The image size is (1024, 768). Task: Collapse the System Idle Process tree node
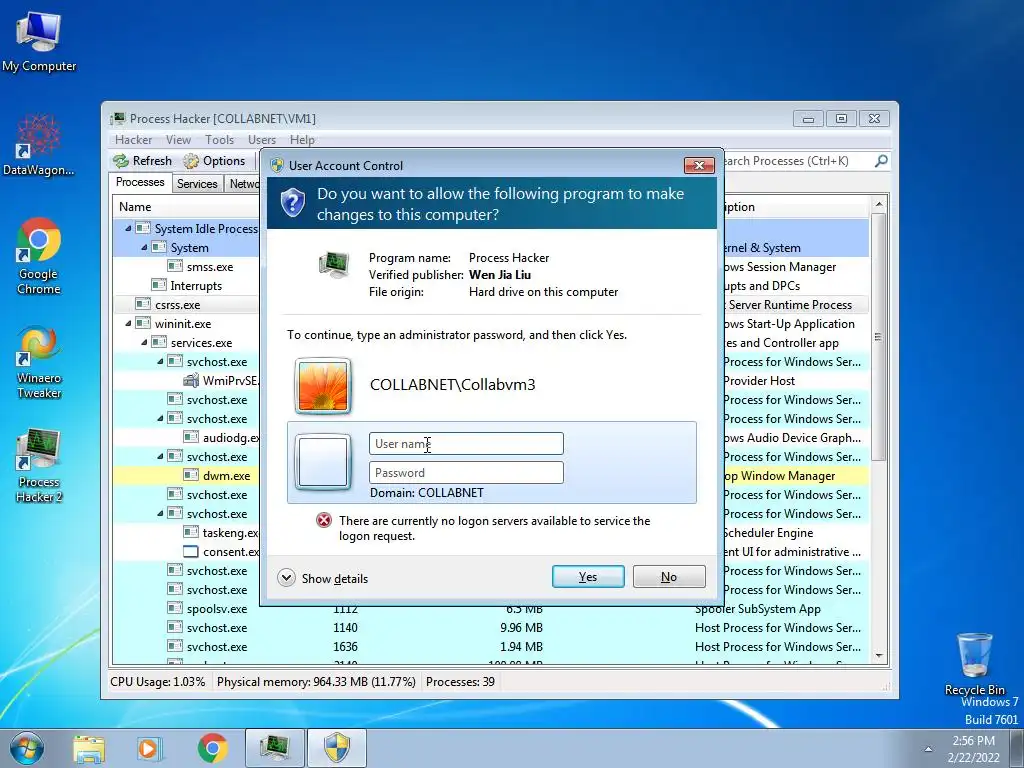128,229
